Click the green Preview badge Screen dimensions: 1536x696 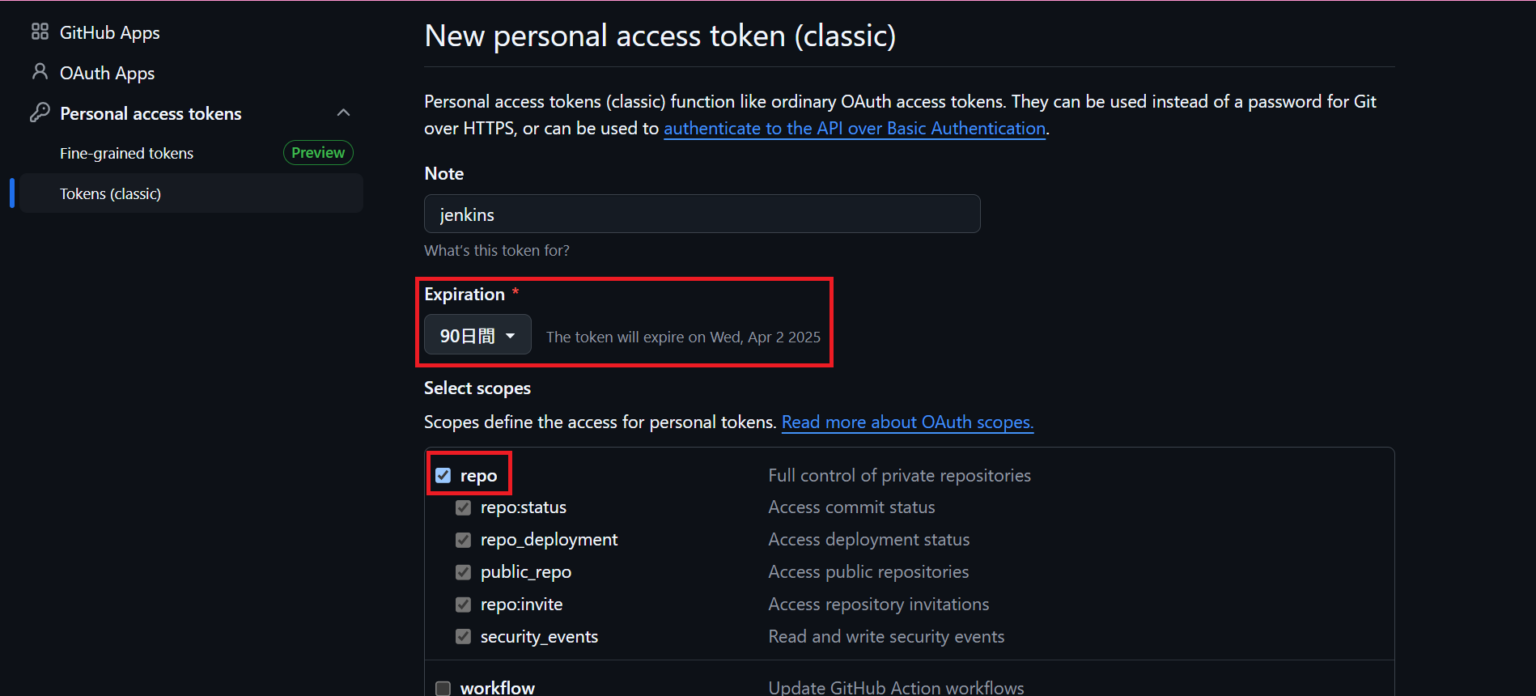tap(318, 153)
